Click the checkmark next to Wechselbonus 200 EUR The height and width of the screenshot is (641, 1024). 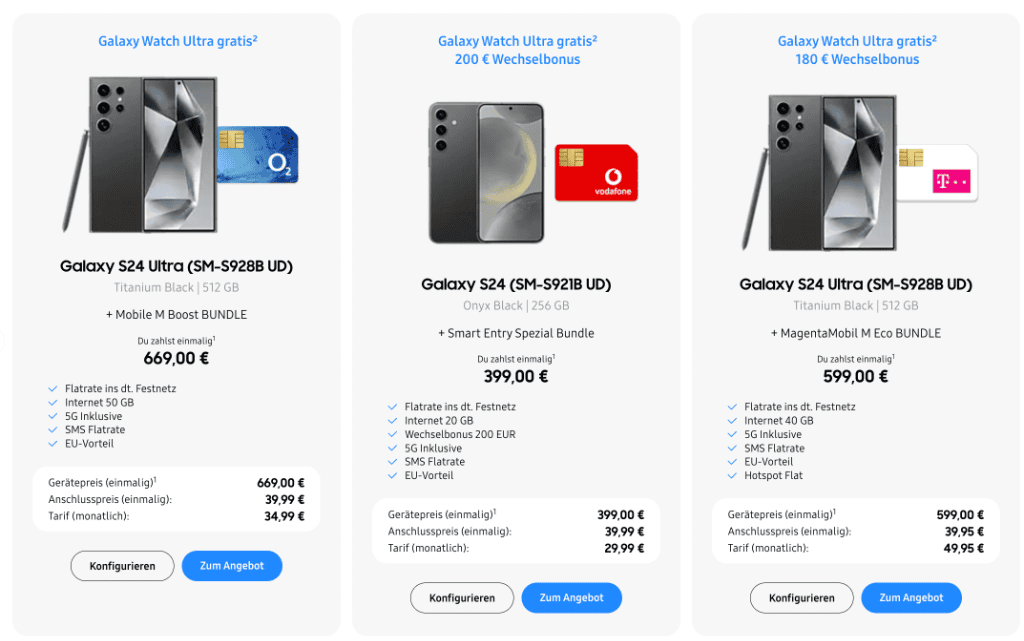click(392, 435)
